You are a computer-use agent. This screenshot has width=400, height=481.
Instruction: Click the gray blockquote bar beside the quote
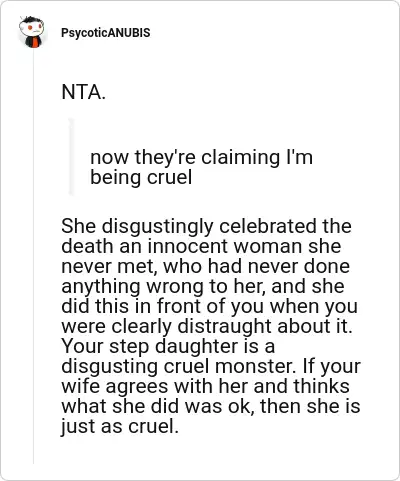71,156
